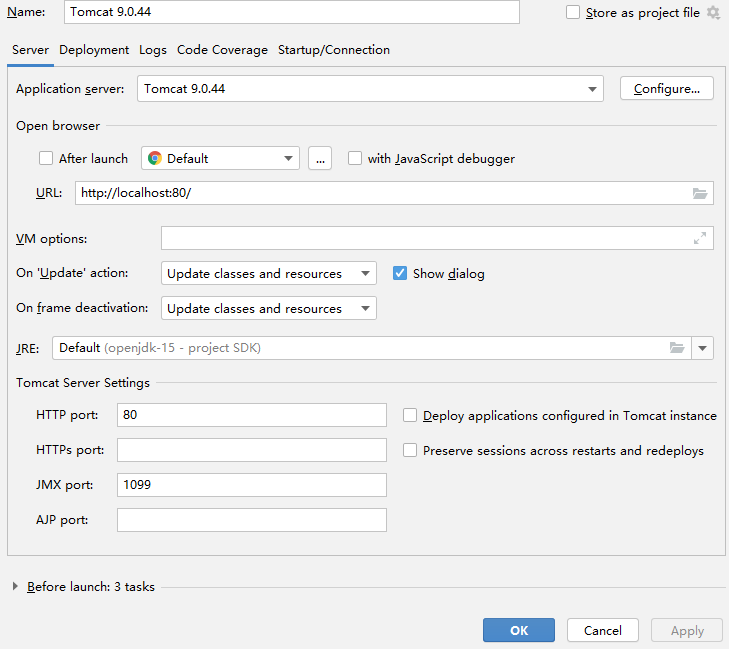Open the Default browser dropdown
Screen dimensions: 729x649
220,159
